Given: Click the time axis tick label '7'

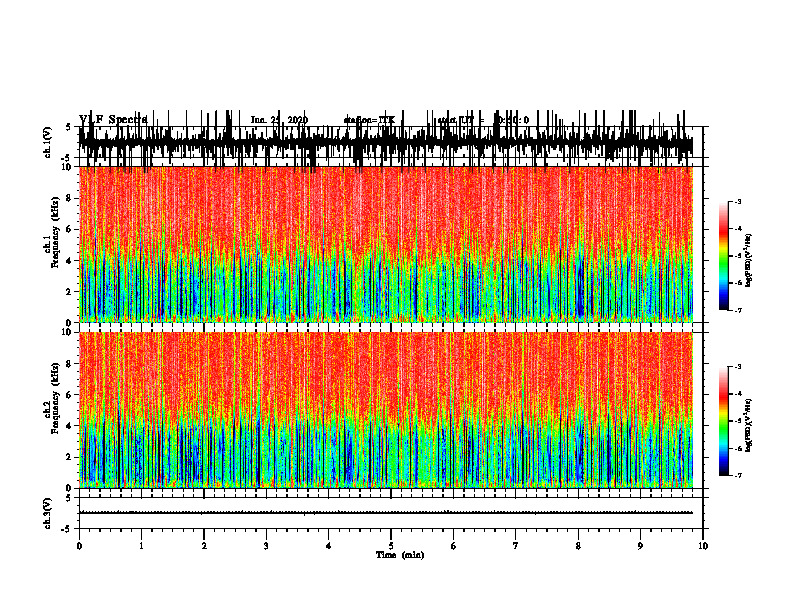Looking at the screenshot, I should point(516,546).
